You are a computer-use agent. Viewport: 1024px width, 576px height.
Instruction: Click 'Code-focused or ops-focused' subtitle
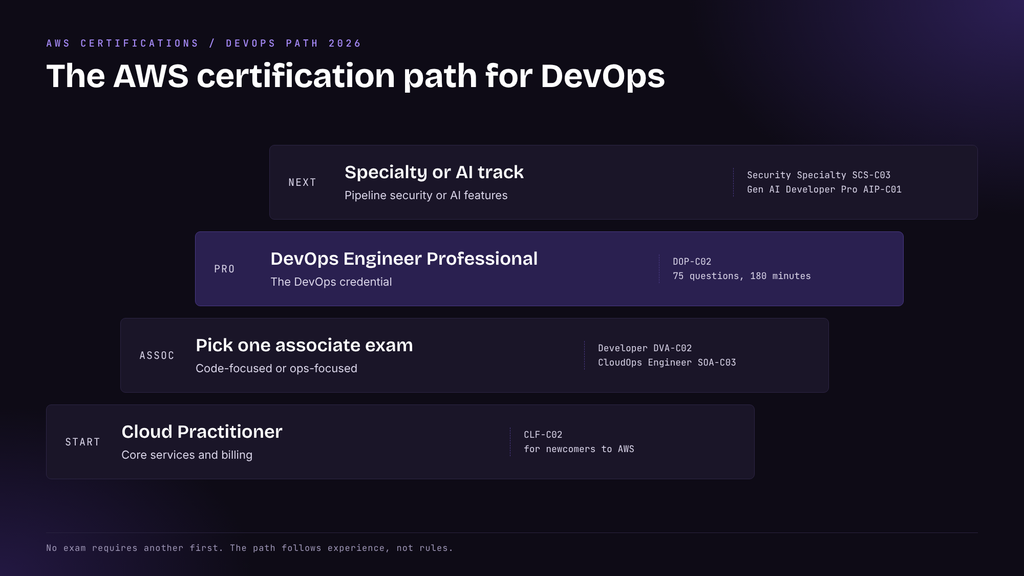276,368
